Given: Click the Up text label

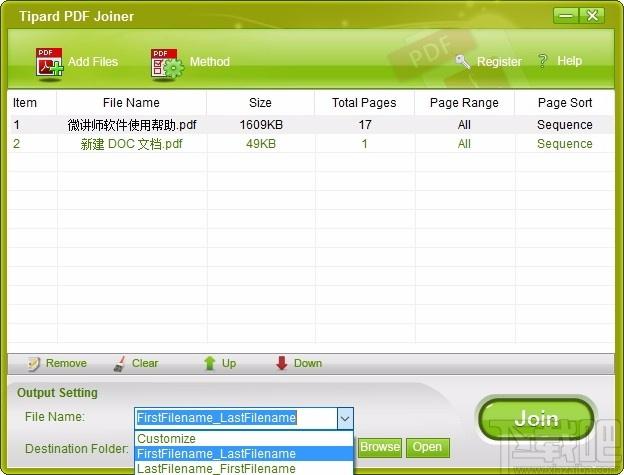Looking at the screenshot, I should coord(229,363).
